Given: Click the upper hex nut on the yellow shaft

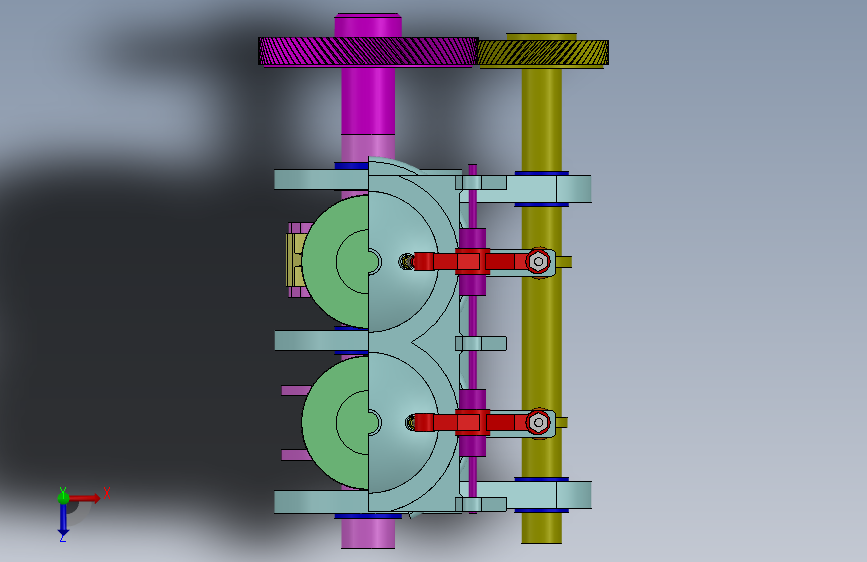Looking at the screenshot, I should (538, 261).
